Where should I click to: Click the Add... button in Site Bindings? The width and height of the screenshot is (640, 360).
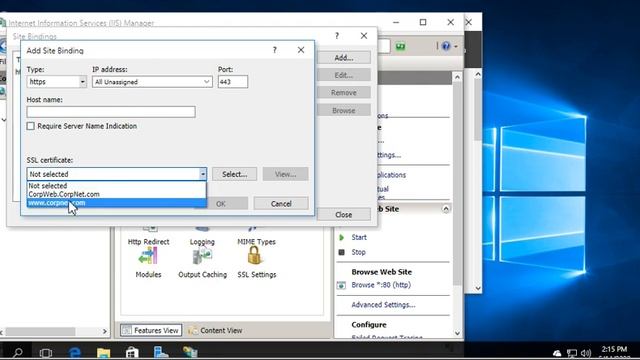344,58
